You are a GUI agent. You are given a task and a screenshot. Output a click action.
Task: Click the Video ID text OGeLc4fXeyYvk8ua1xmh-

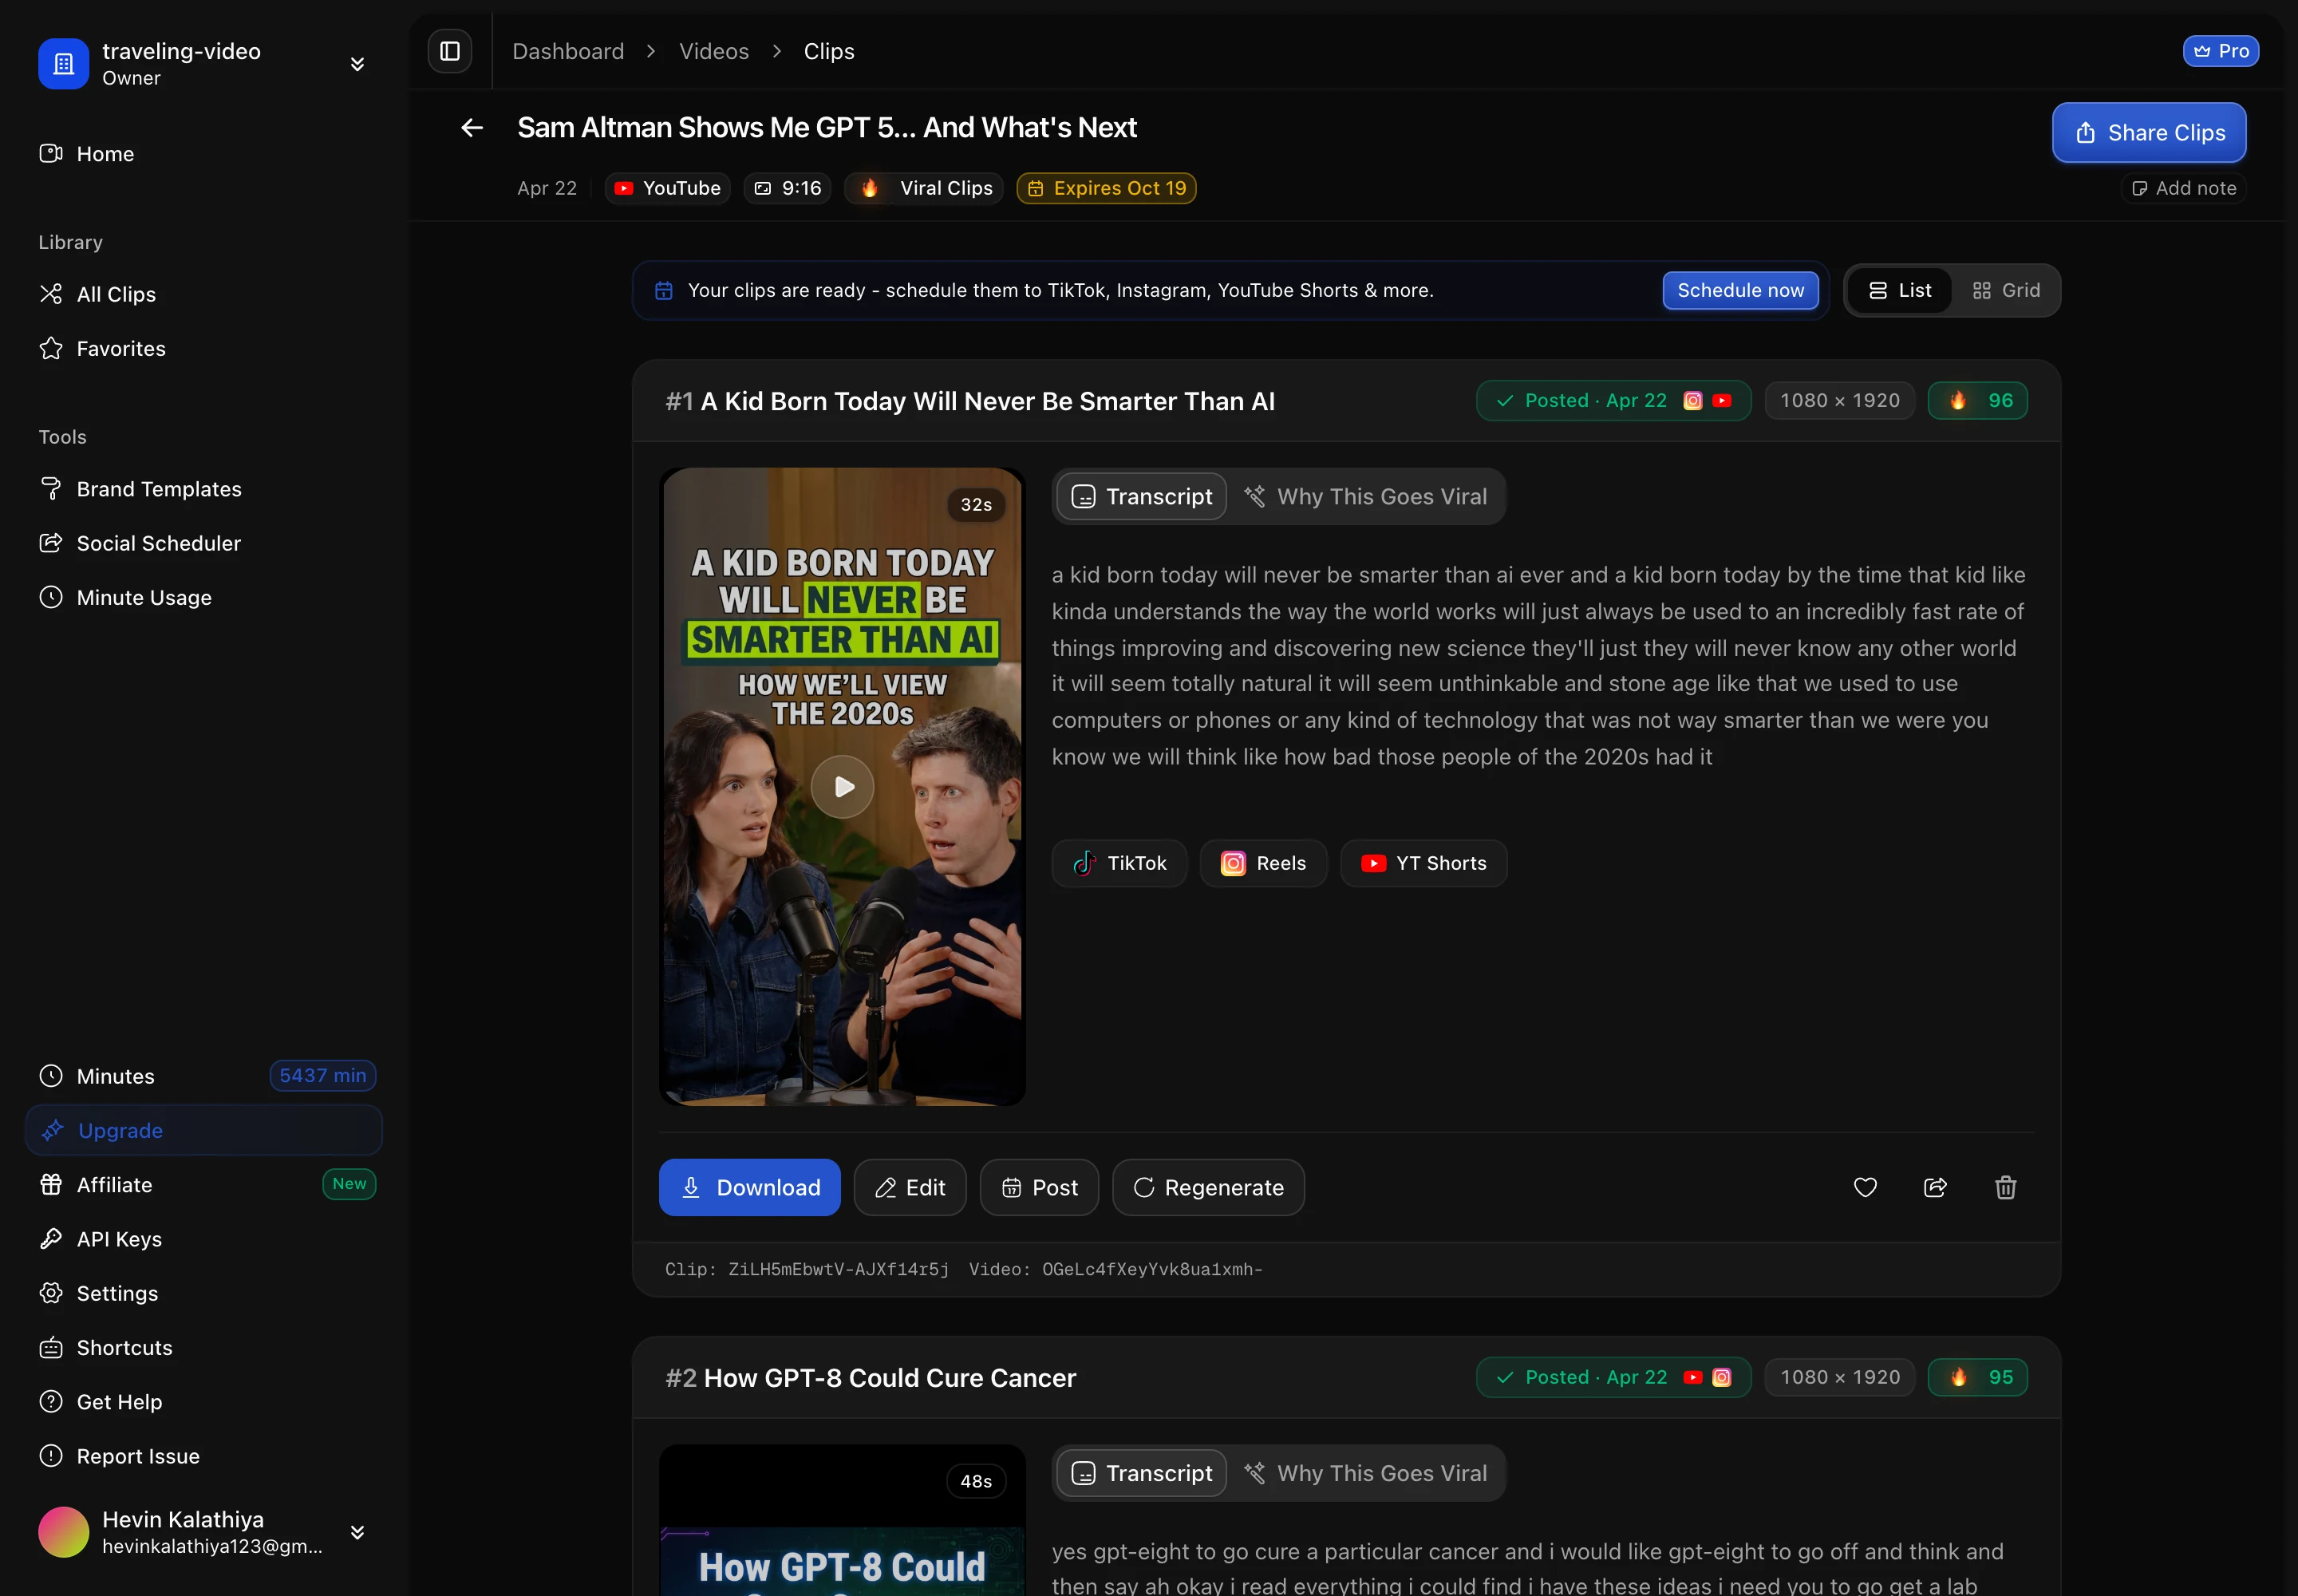tap(1152, 1269)
